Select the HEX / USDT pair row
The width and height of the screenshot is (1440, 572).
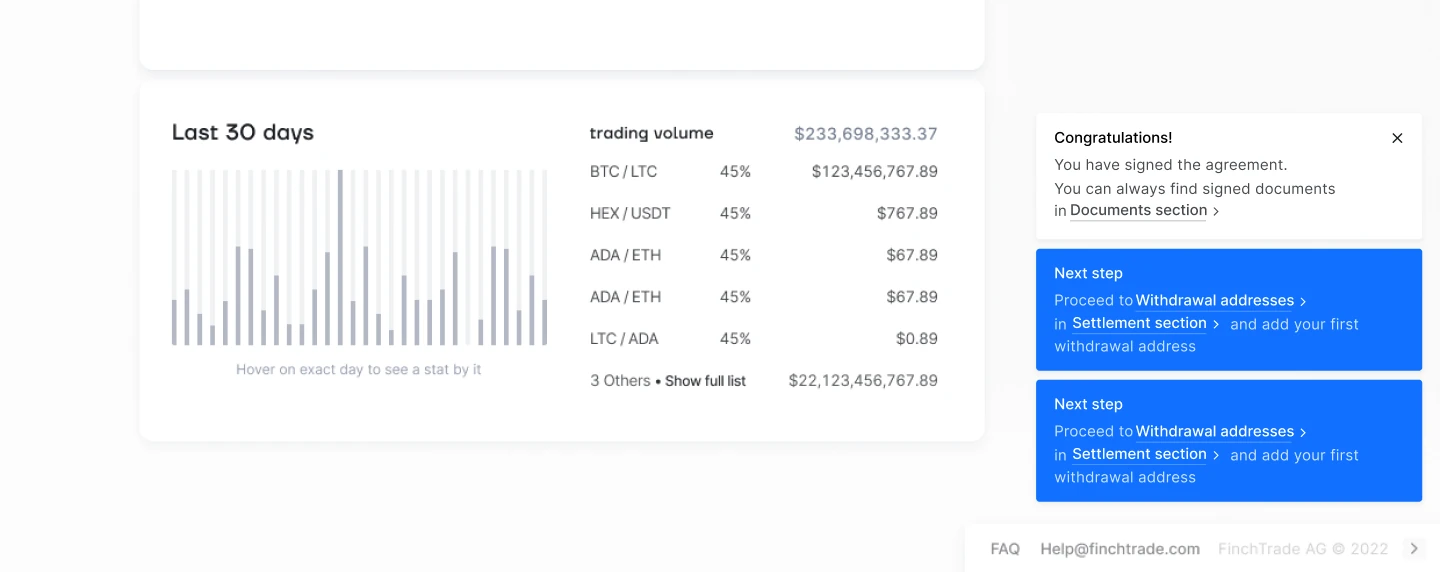tap(764, 213)
